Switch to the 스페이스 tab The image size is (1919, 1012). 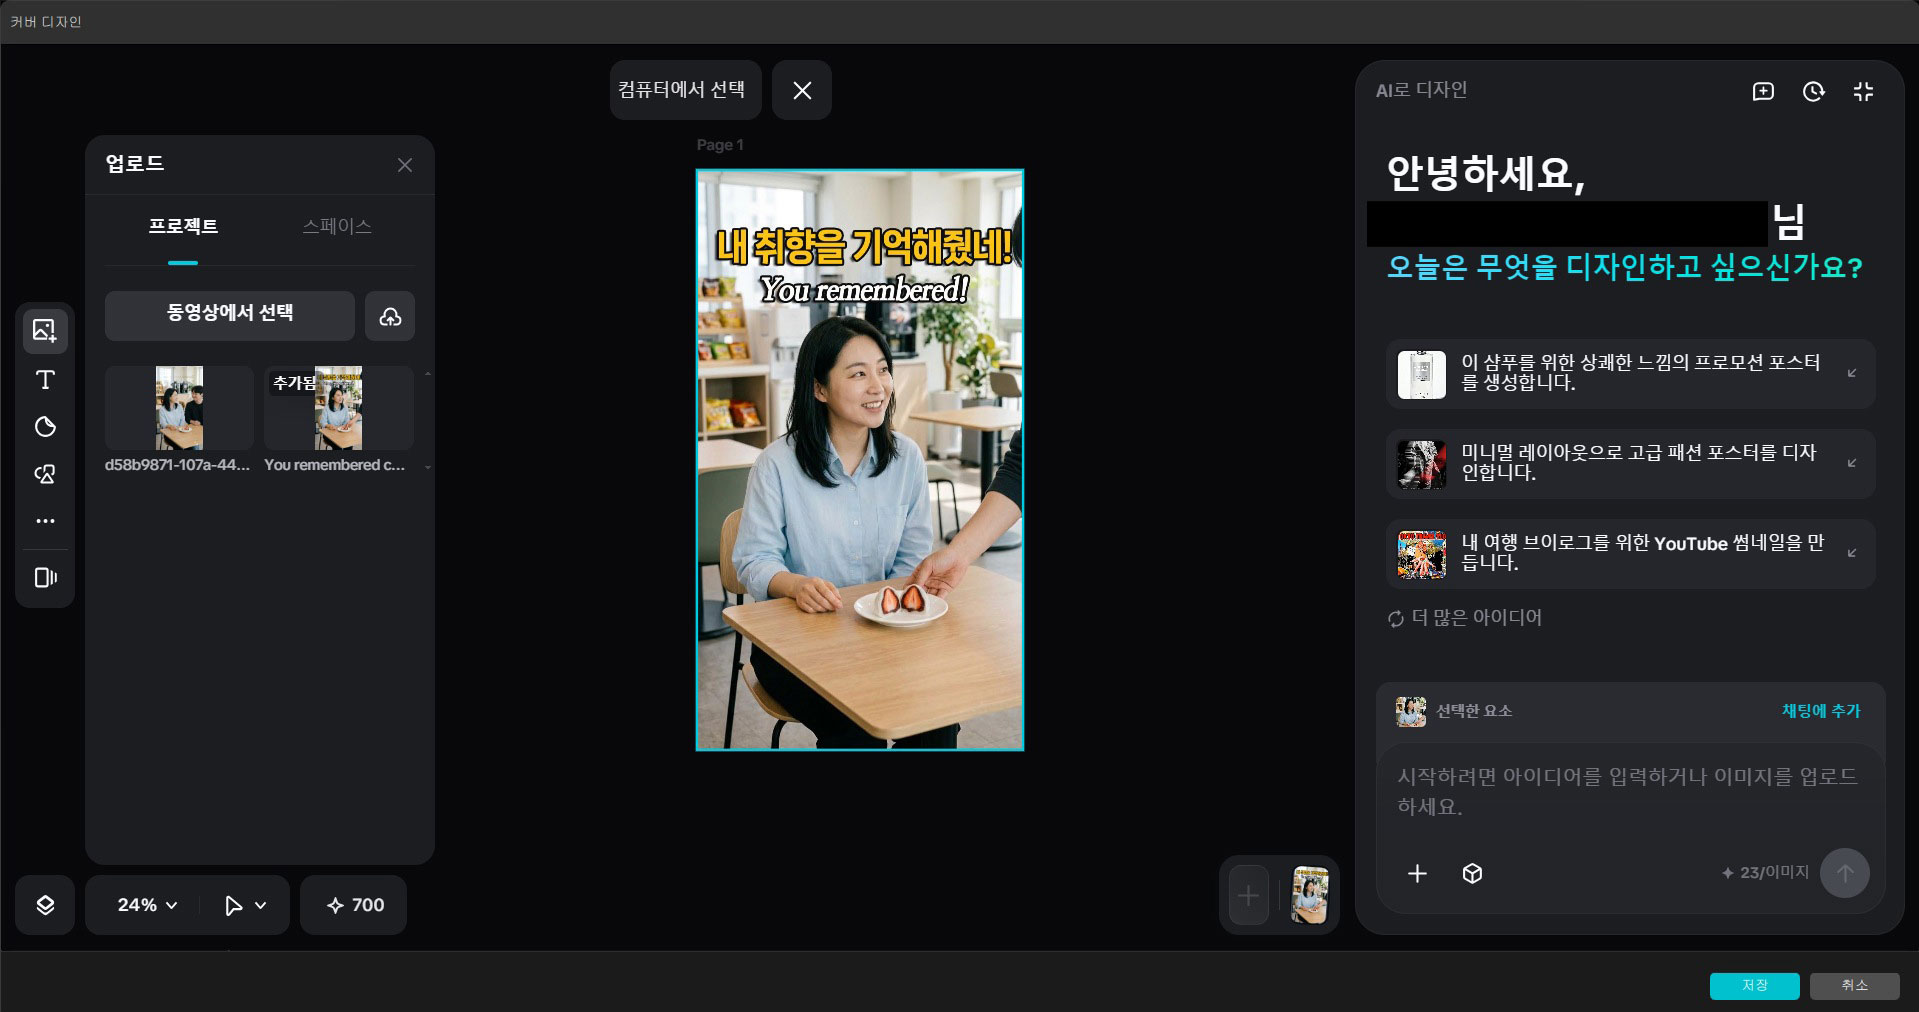[337, 227]
